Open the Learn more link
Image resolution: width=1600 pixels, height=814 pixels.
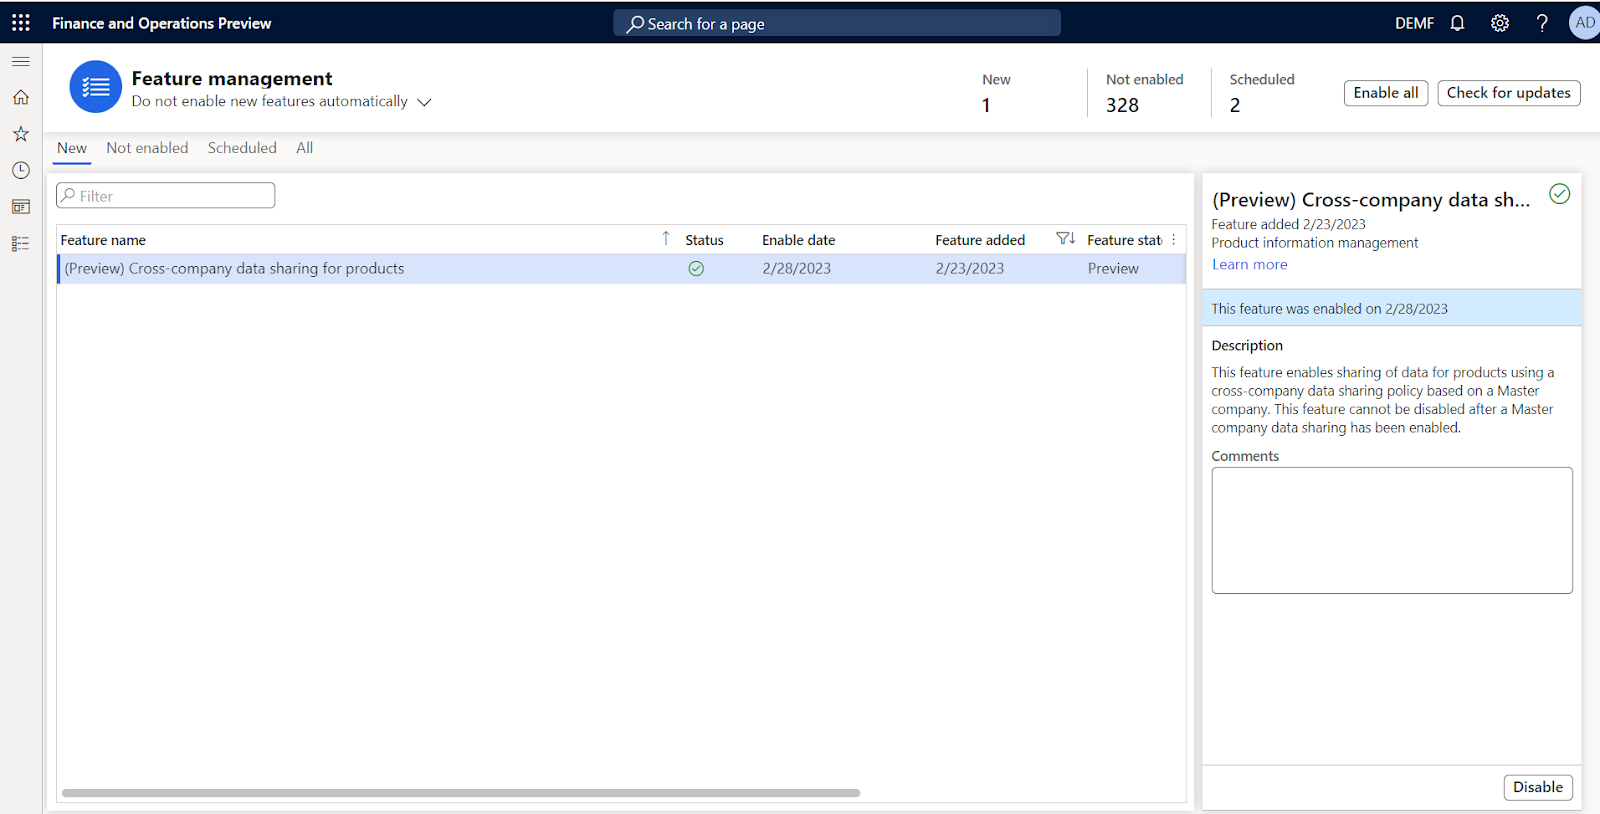pos(1250,265)
